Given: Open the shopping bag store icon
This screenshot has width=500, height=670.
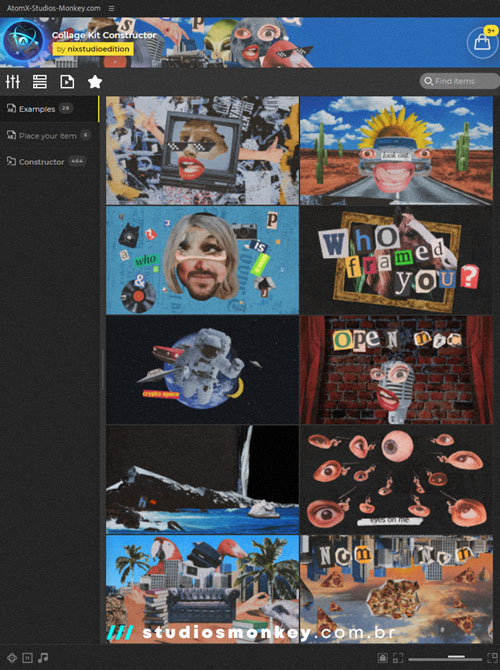Looking at the screenshot, I should [x=482, y=43].
